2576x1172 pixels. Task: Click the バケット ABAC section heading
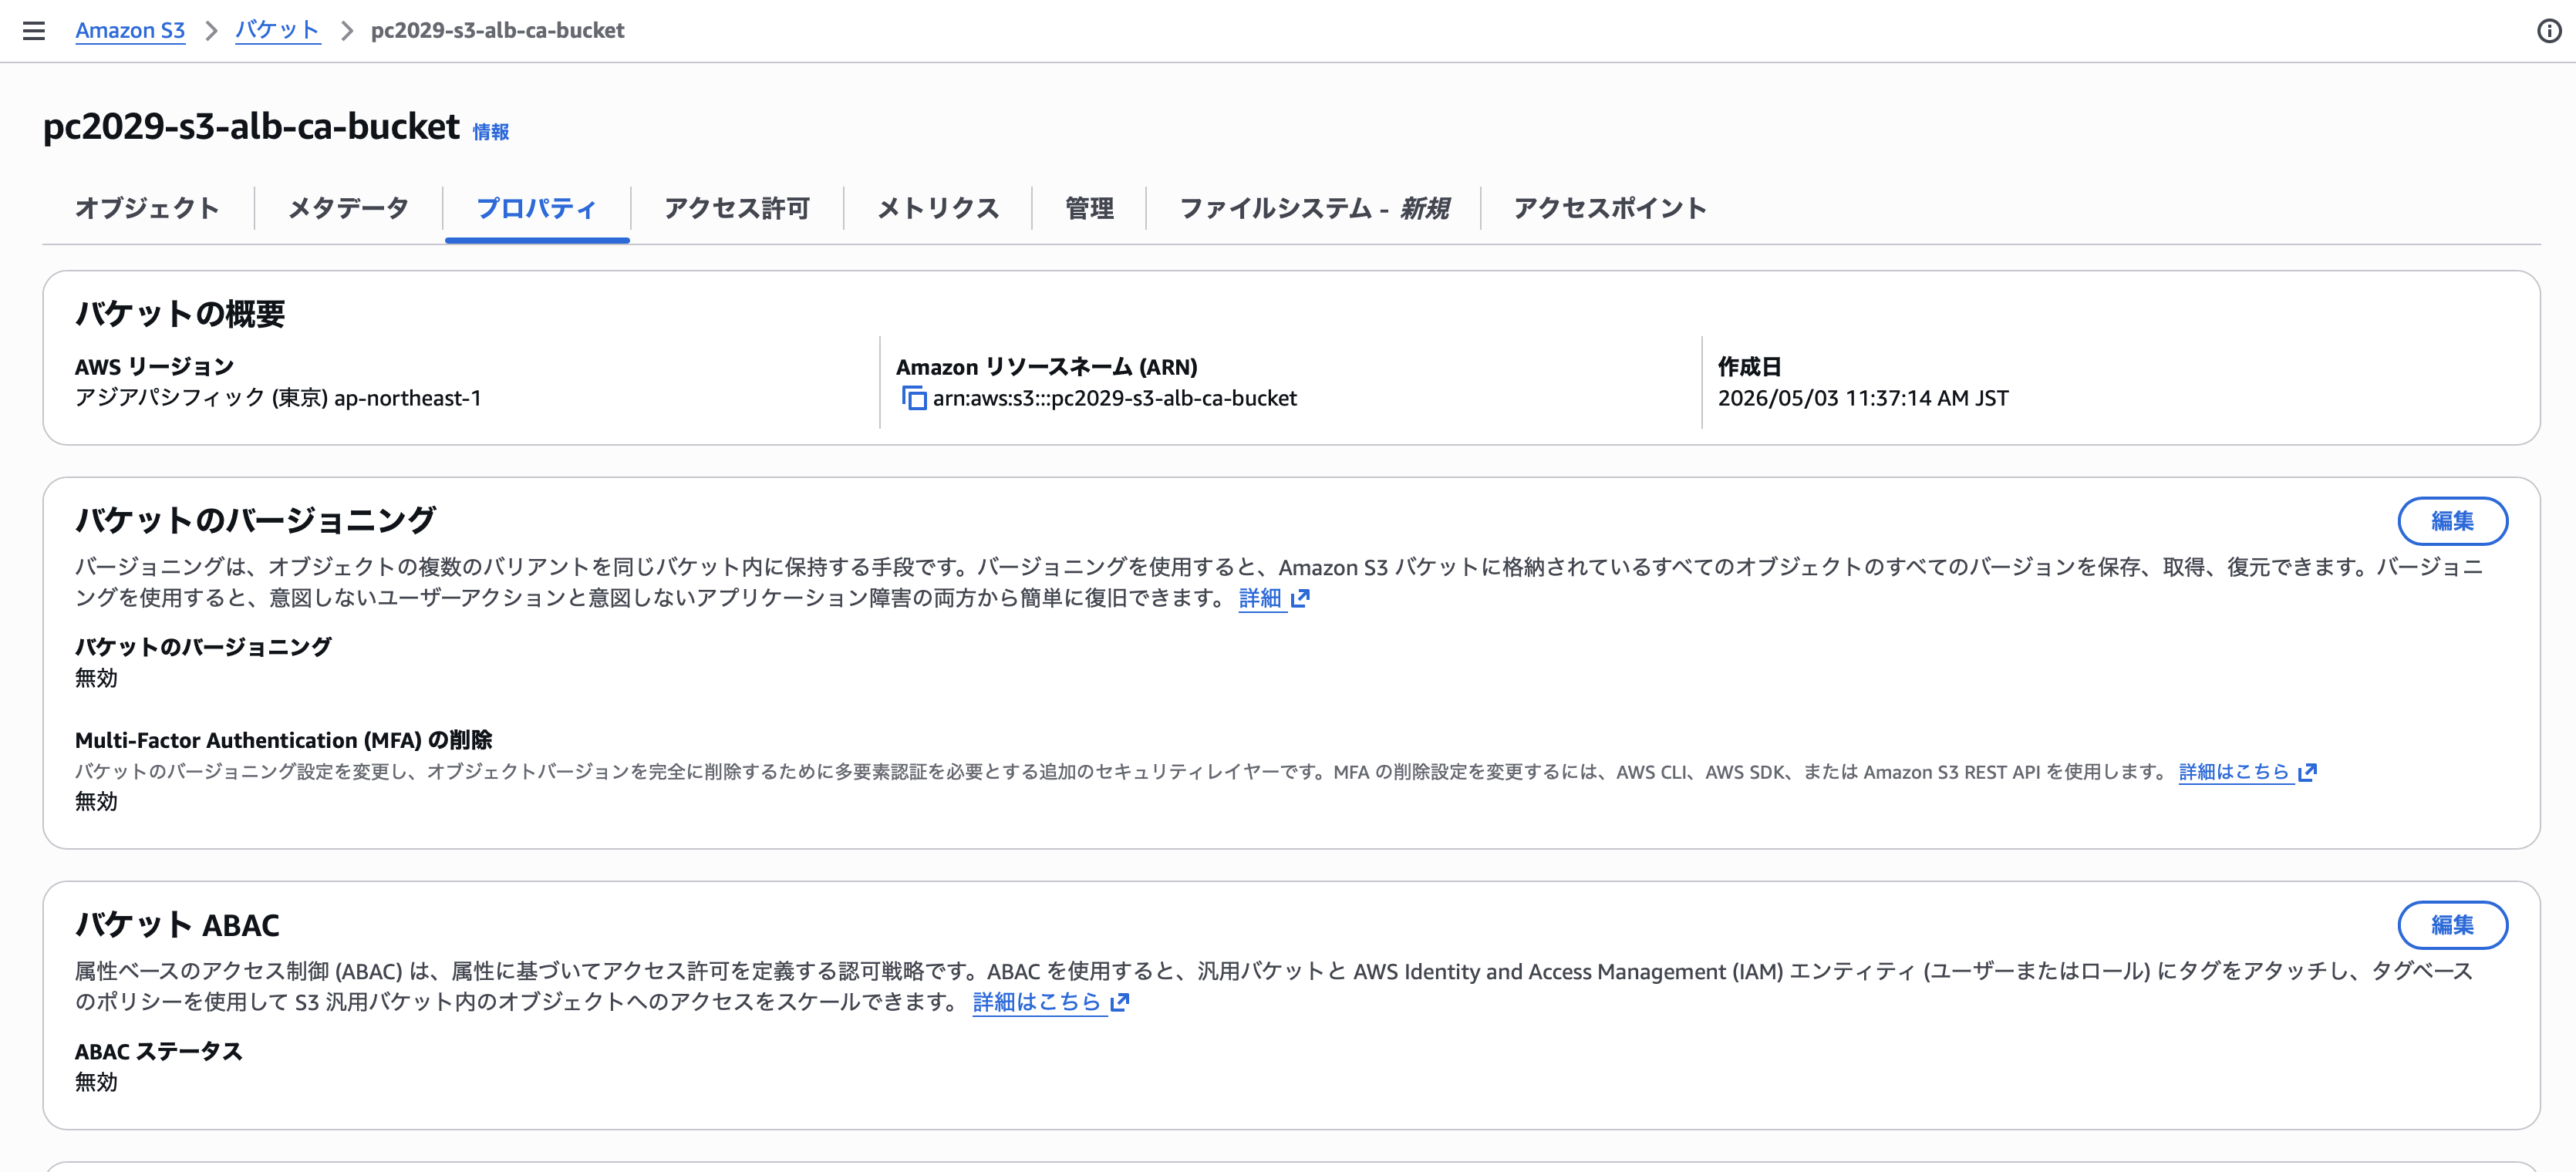pyautogui.click(x=177, y=925)
